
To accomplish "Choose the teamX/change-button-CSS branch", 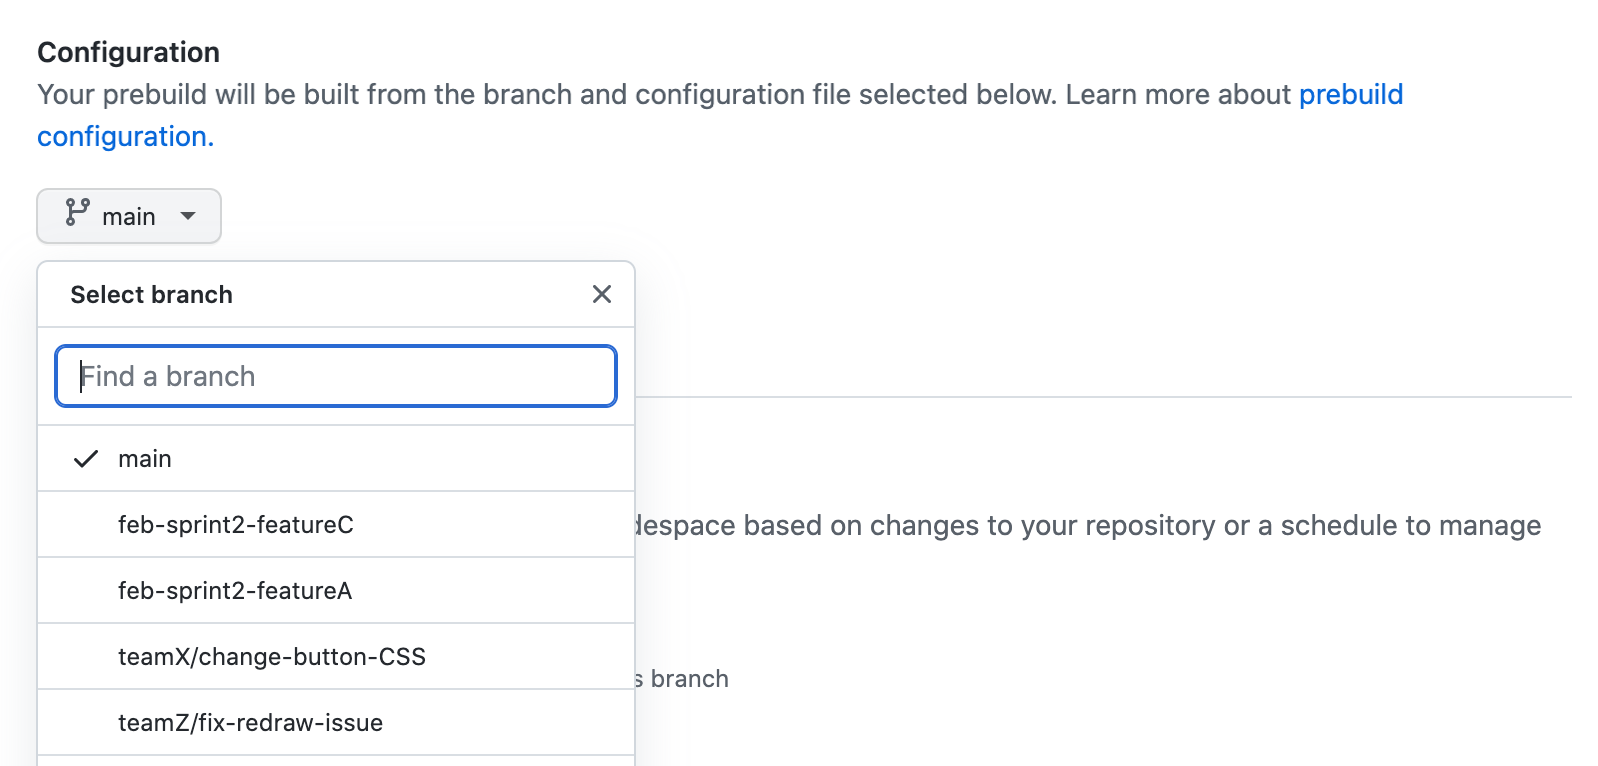I will [x=272, y=656].
